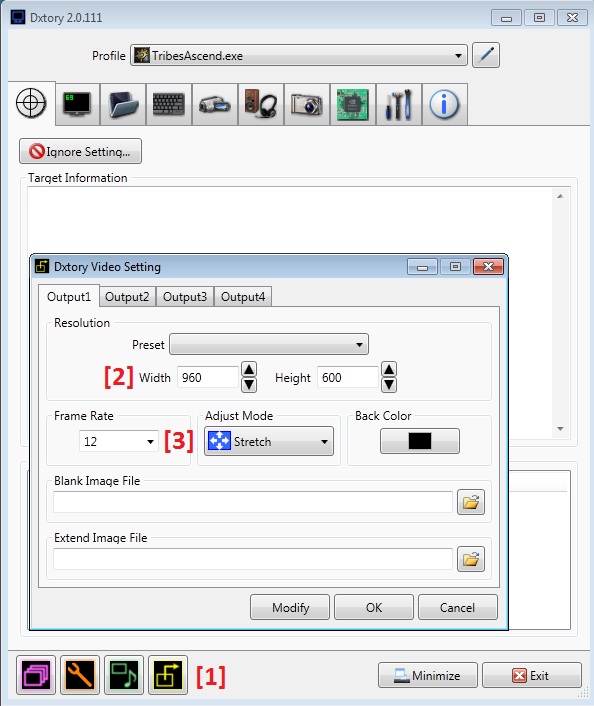Close the Dxtory main window
This screenshot has height=706, width=594.
pyautogui.click(x=572, y=18)
